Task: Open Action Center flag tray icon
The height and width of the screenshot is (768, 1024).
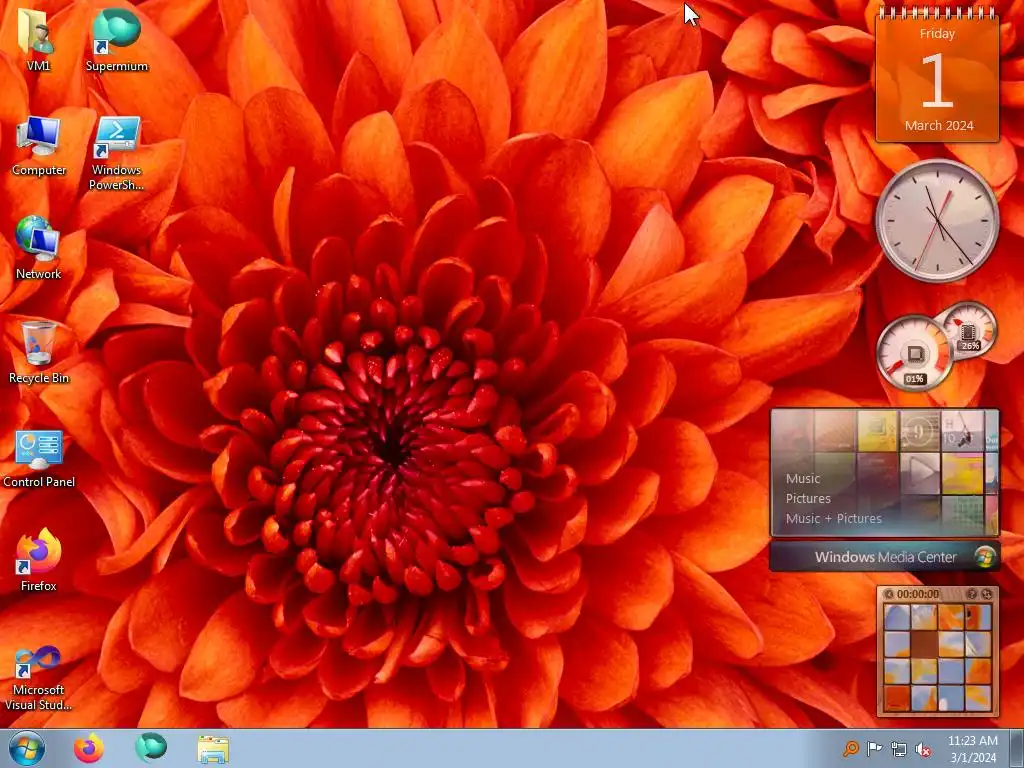Action: click(874, 749)
